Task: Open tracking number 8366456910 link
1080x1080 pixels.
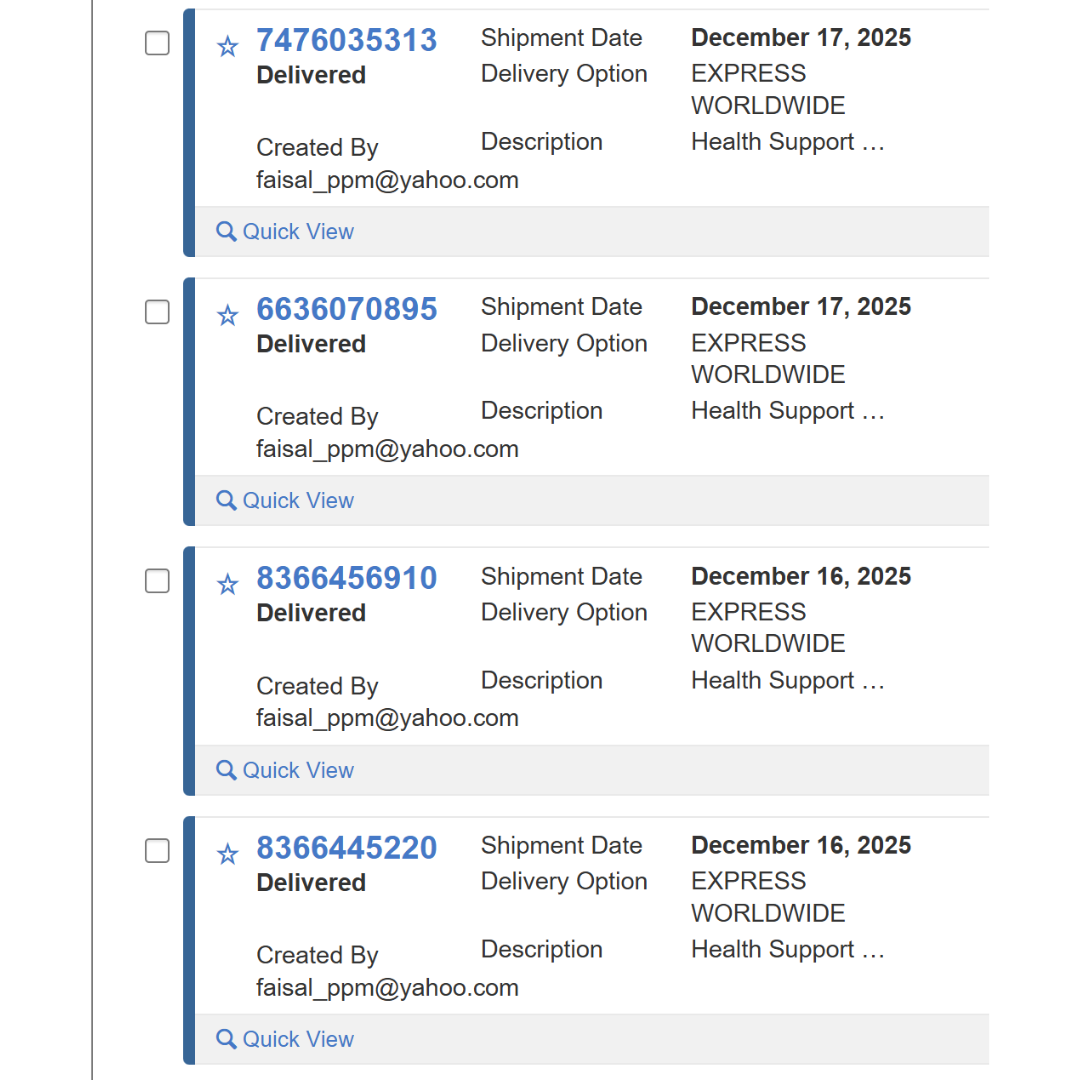Action: coord(346,578)
